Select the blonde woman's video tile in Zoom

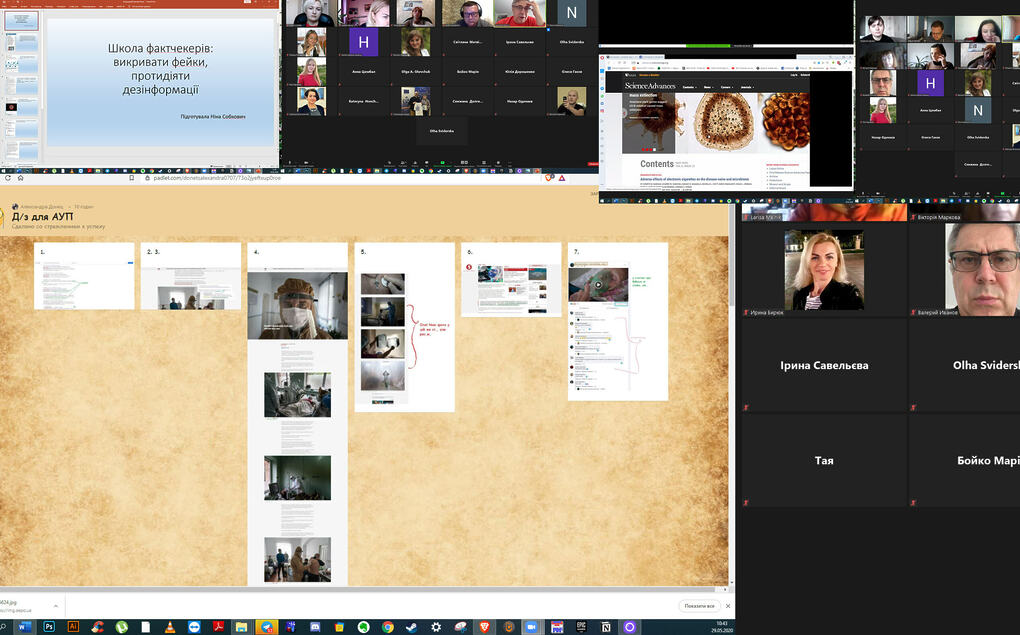[824, 269]
